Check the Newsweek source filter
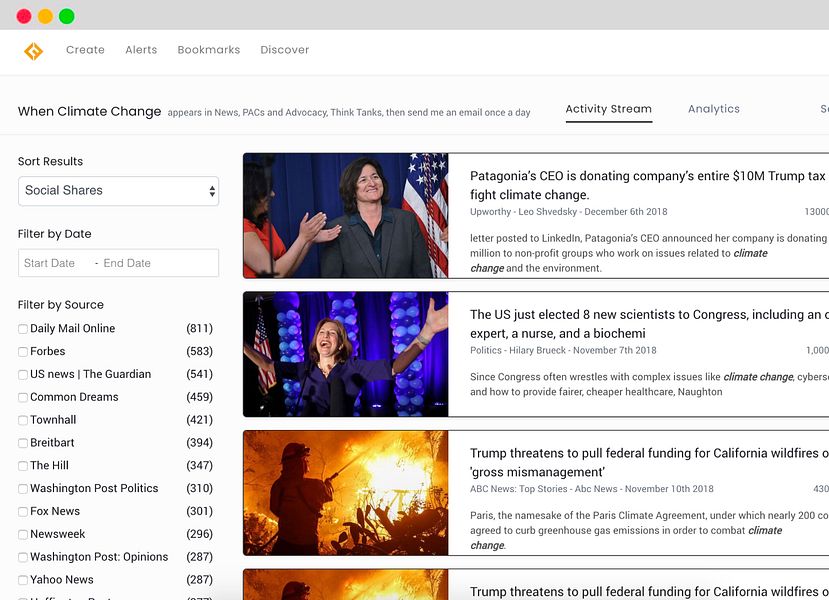This screenshot has width=829, height=600. point(23,534)
